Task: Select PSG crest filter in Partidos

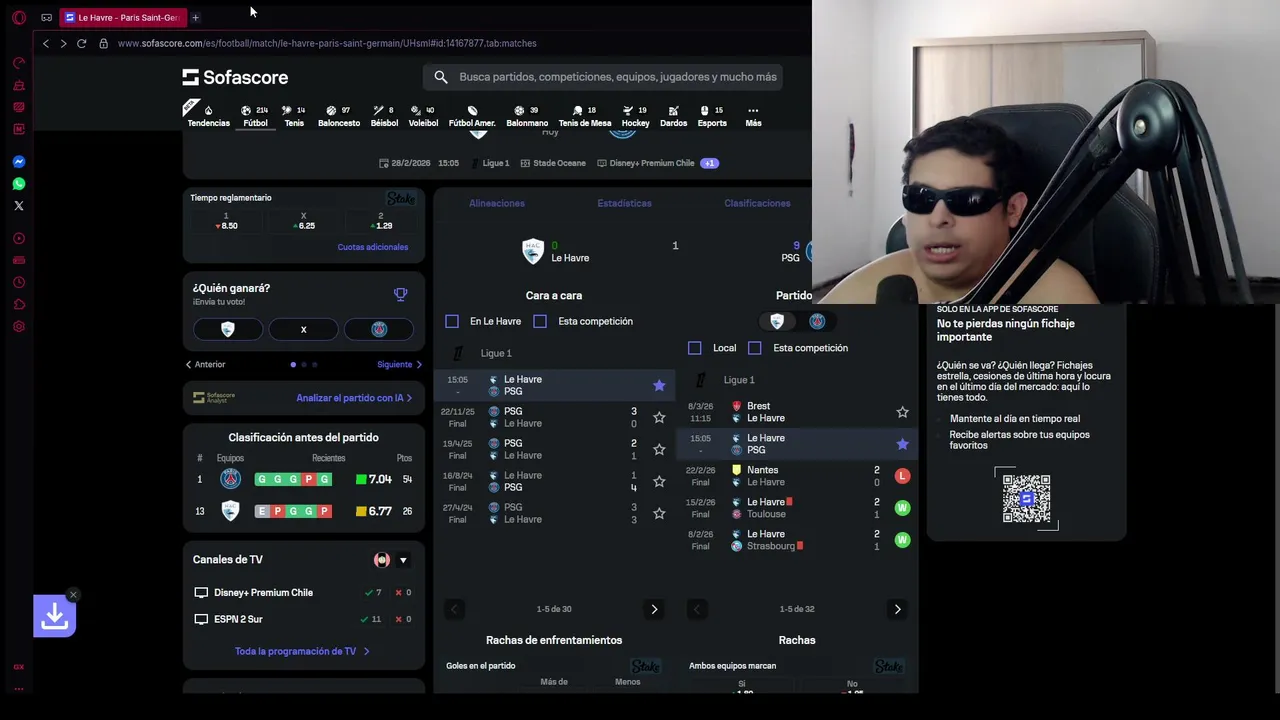Action: click(x=817, y=321)
